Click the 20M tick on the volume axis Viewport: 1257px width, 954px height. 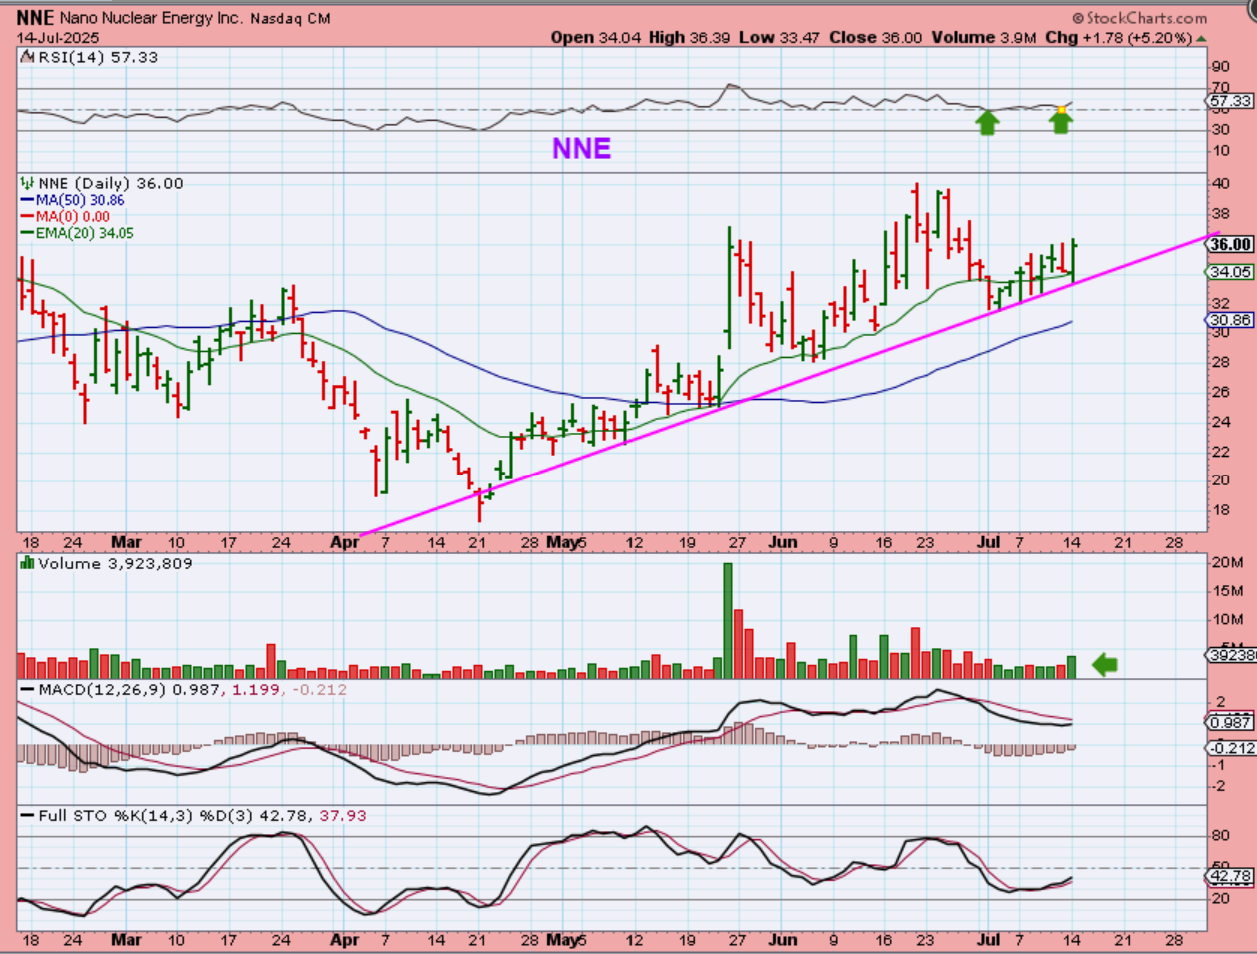(x=1226, y=563)
